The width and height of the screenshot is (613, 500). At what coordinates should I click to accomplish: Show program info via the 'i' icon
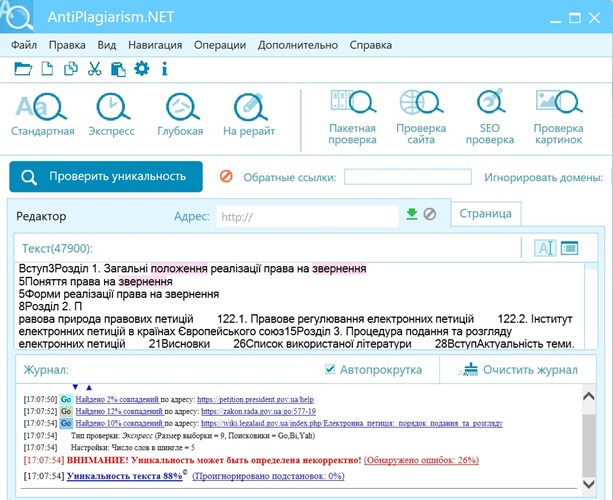[x=165, y=69]
